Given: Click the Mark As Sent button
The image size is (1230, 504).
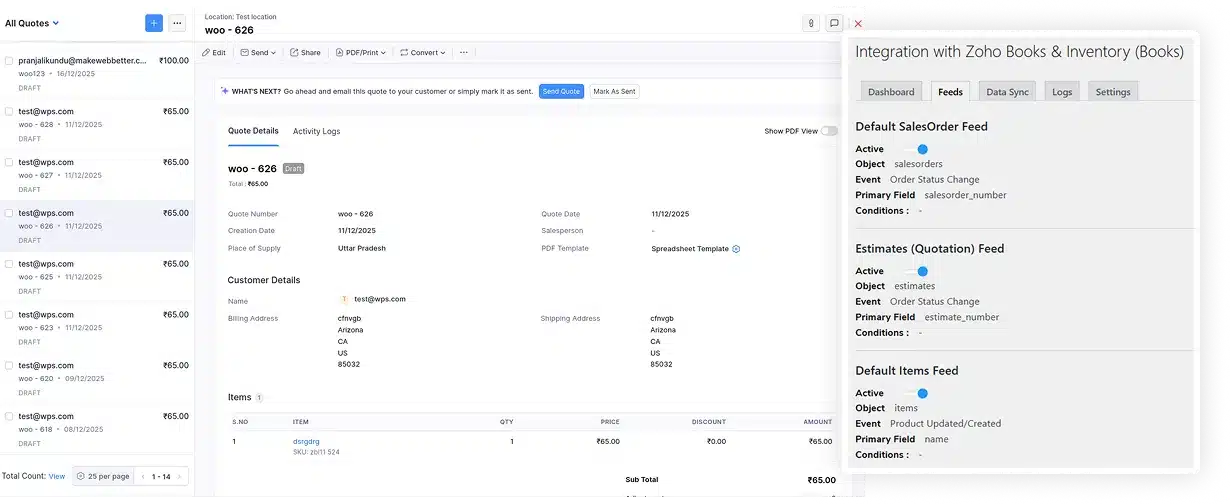Looking at the screenshot, I should (x=614, y=91).
